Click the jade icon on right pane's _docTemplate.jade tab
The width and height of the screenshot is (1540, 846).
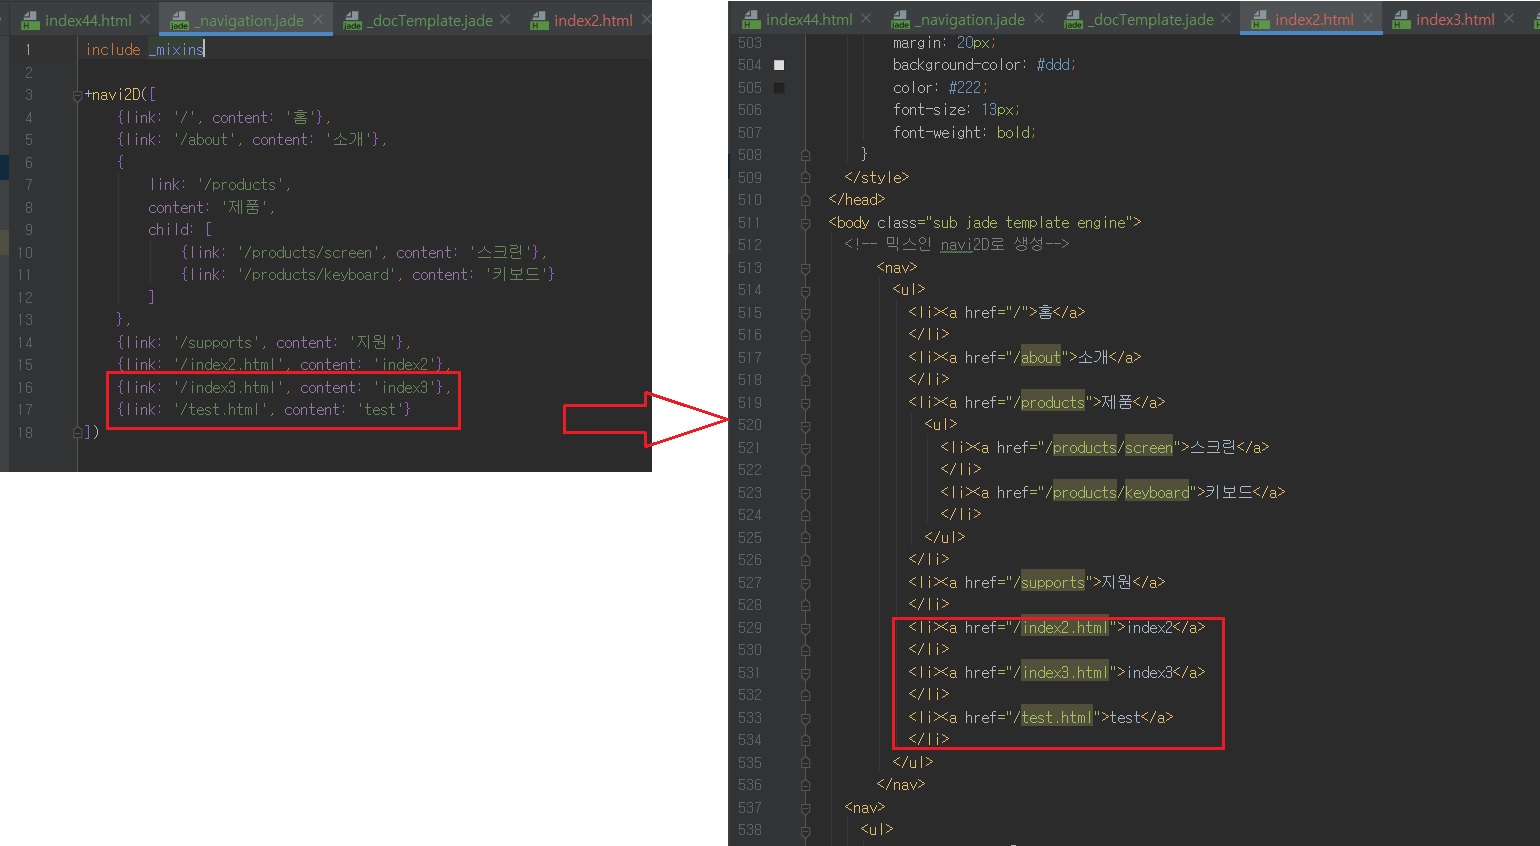1073,20
